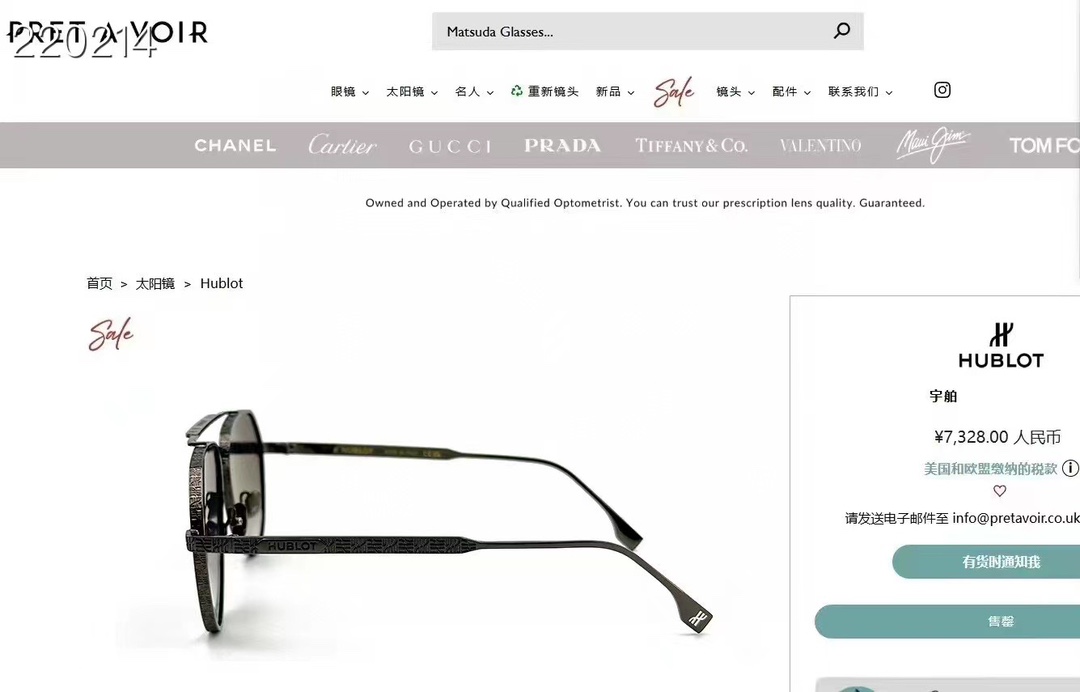Open the Maui Jim brand logo
The image size is (1080, 692).
click(933, 145)
